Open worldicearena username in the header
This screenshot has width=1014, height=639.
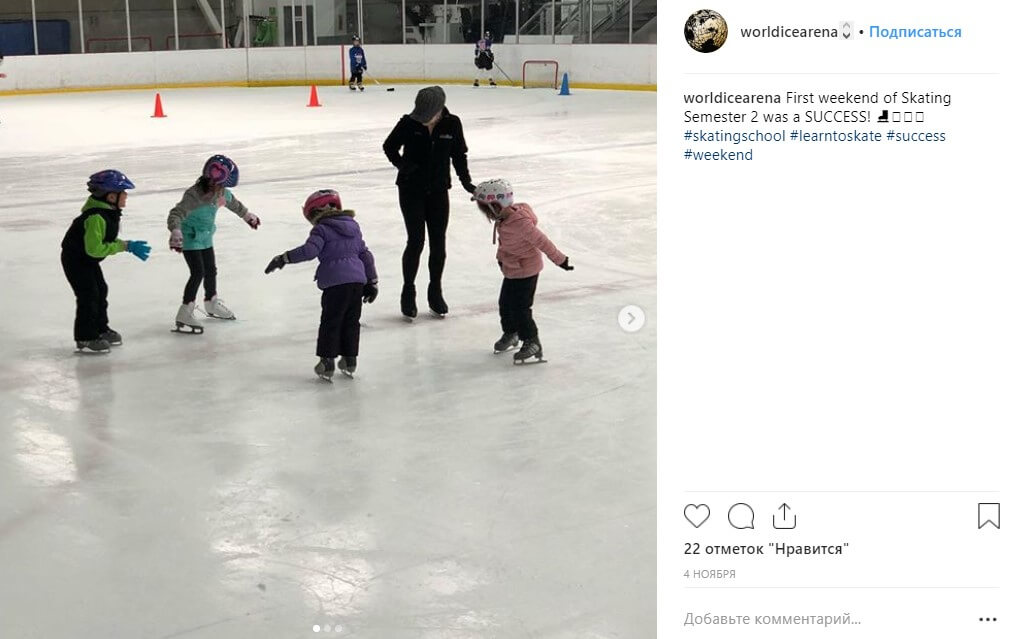click(x=788, y=32)
